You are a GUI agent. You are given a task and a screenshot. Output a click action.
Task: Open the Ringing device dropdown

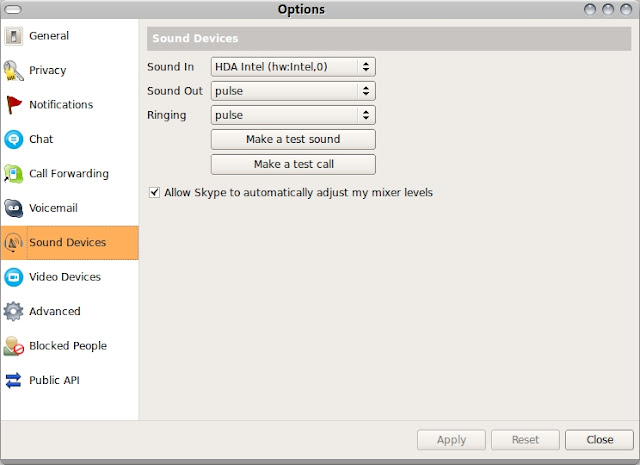click(x=293, y=115)
